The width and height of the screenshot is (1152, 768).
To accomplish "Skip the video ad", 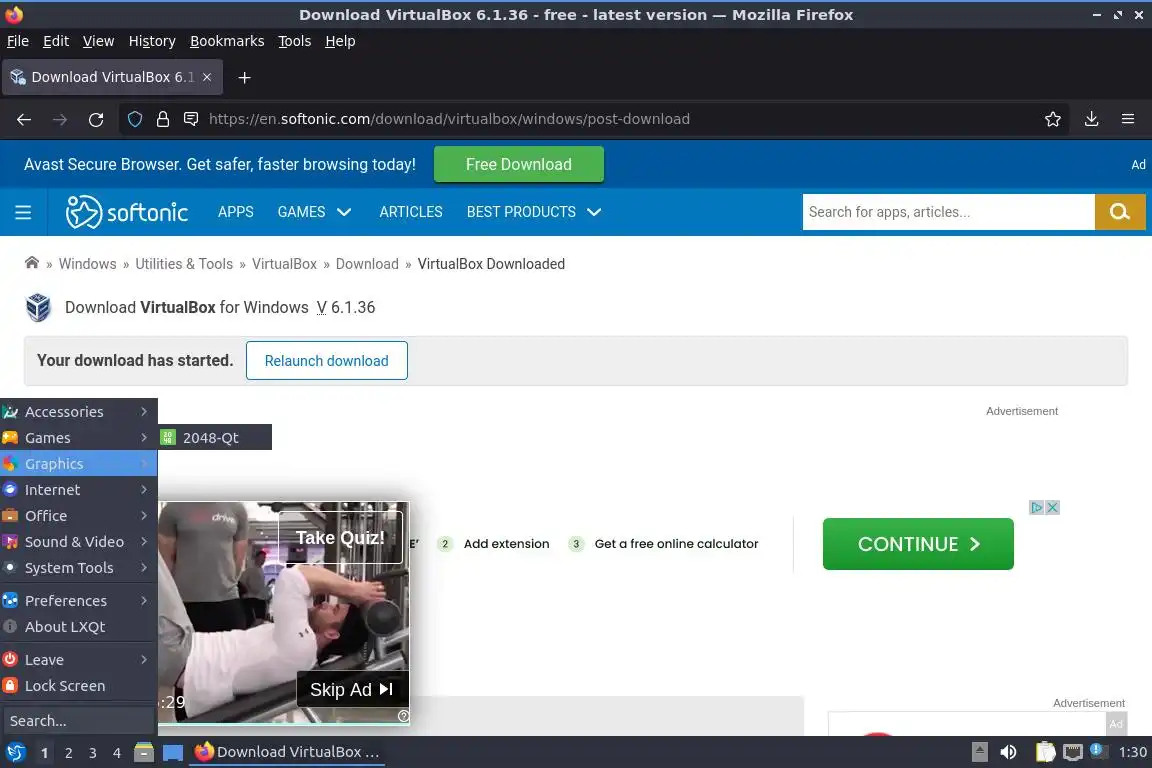I will pos(352,689).
